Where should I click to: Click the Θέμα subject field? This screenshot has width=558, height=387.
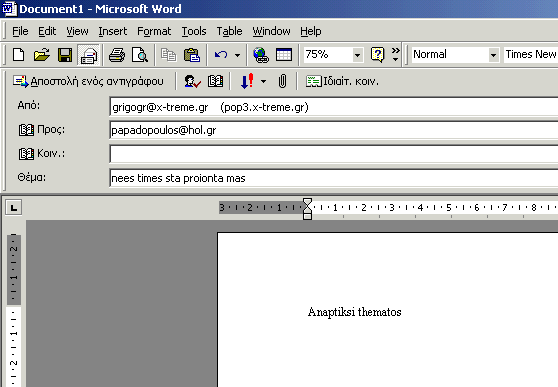[x=334, y=178]
